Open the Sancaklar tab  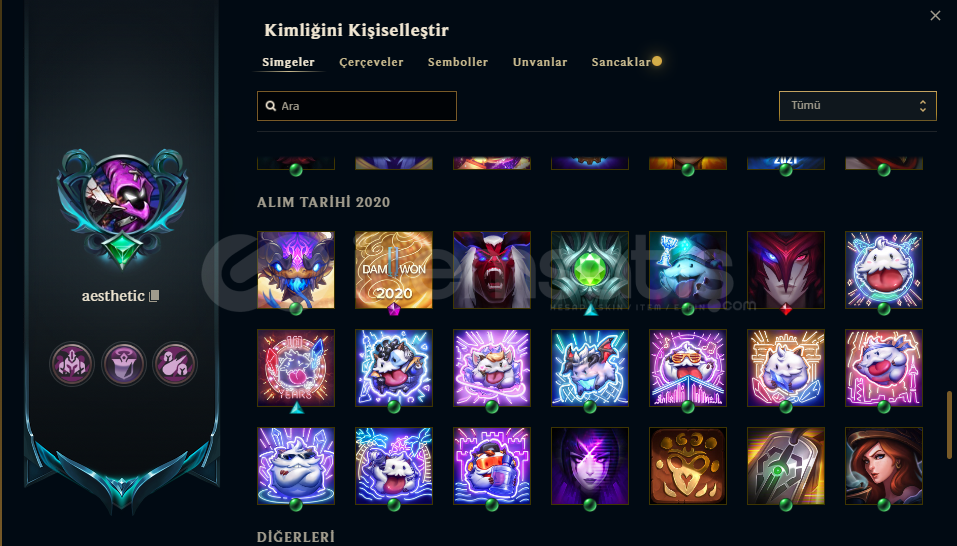click(x=621, y=62)
